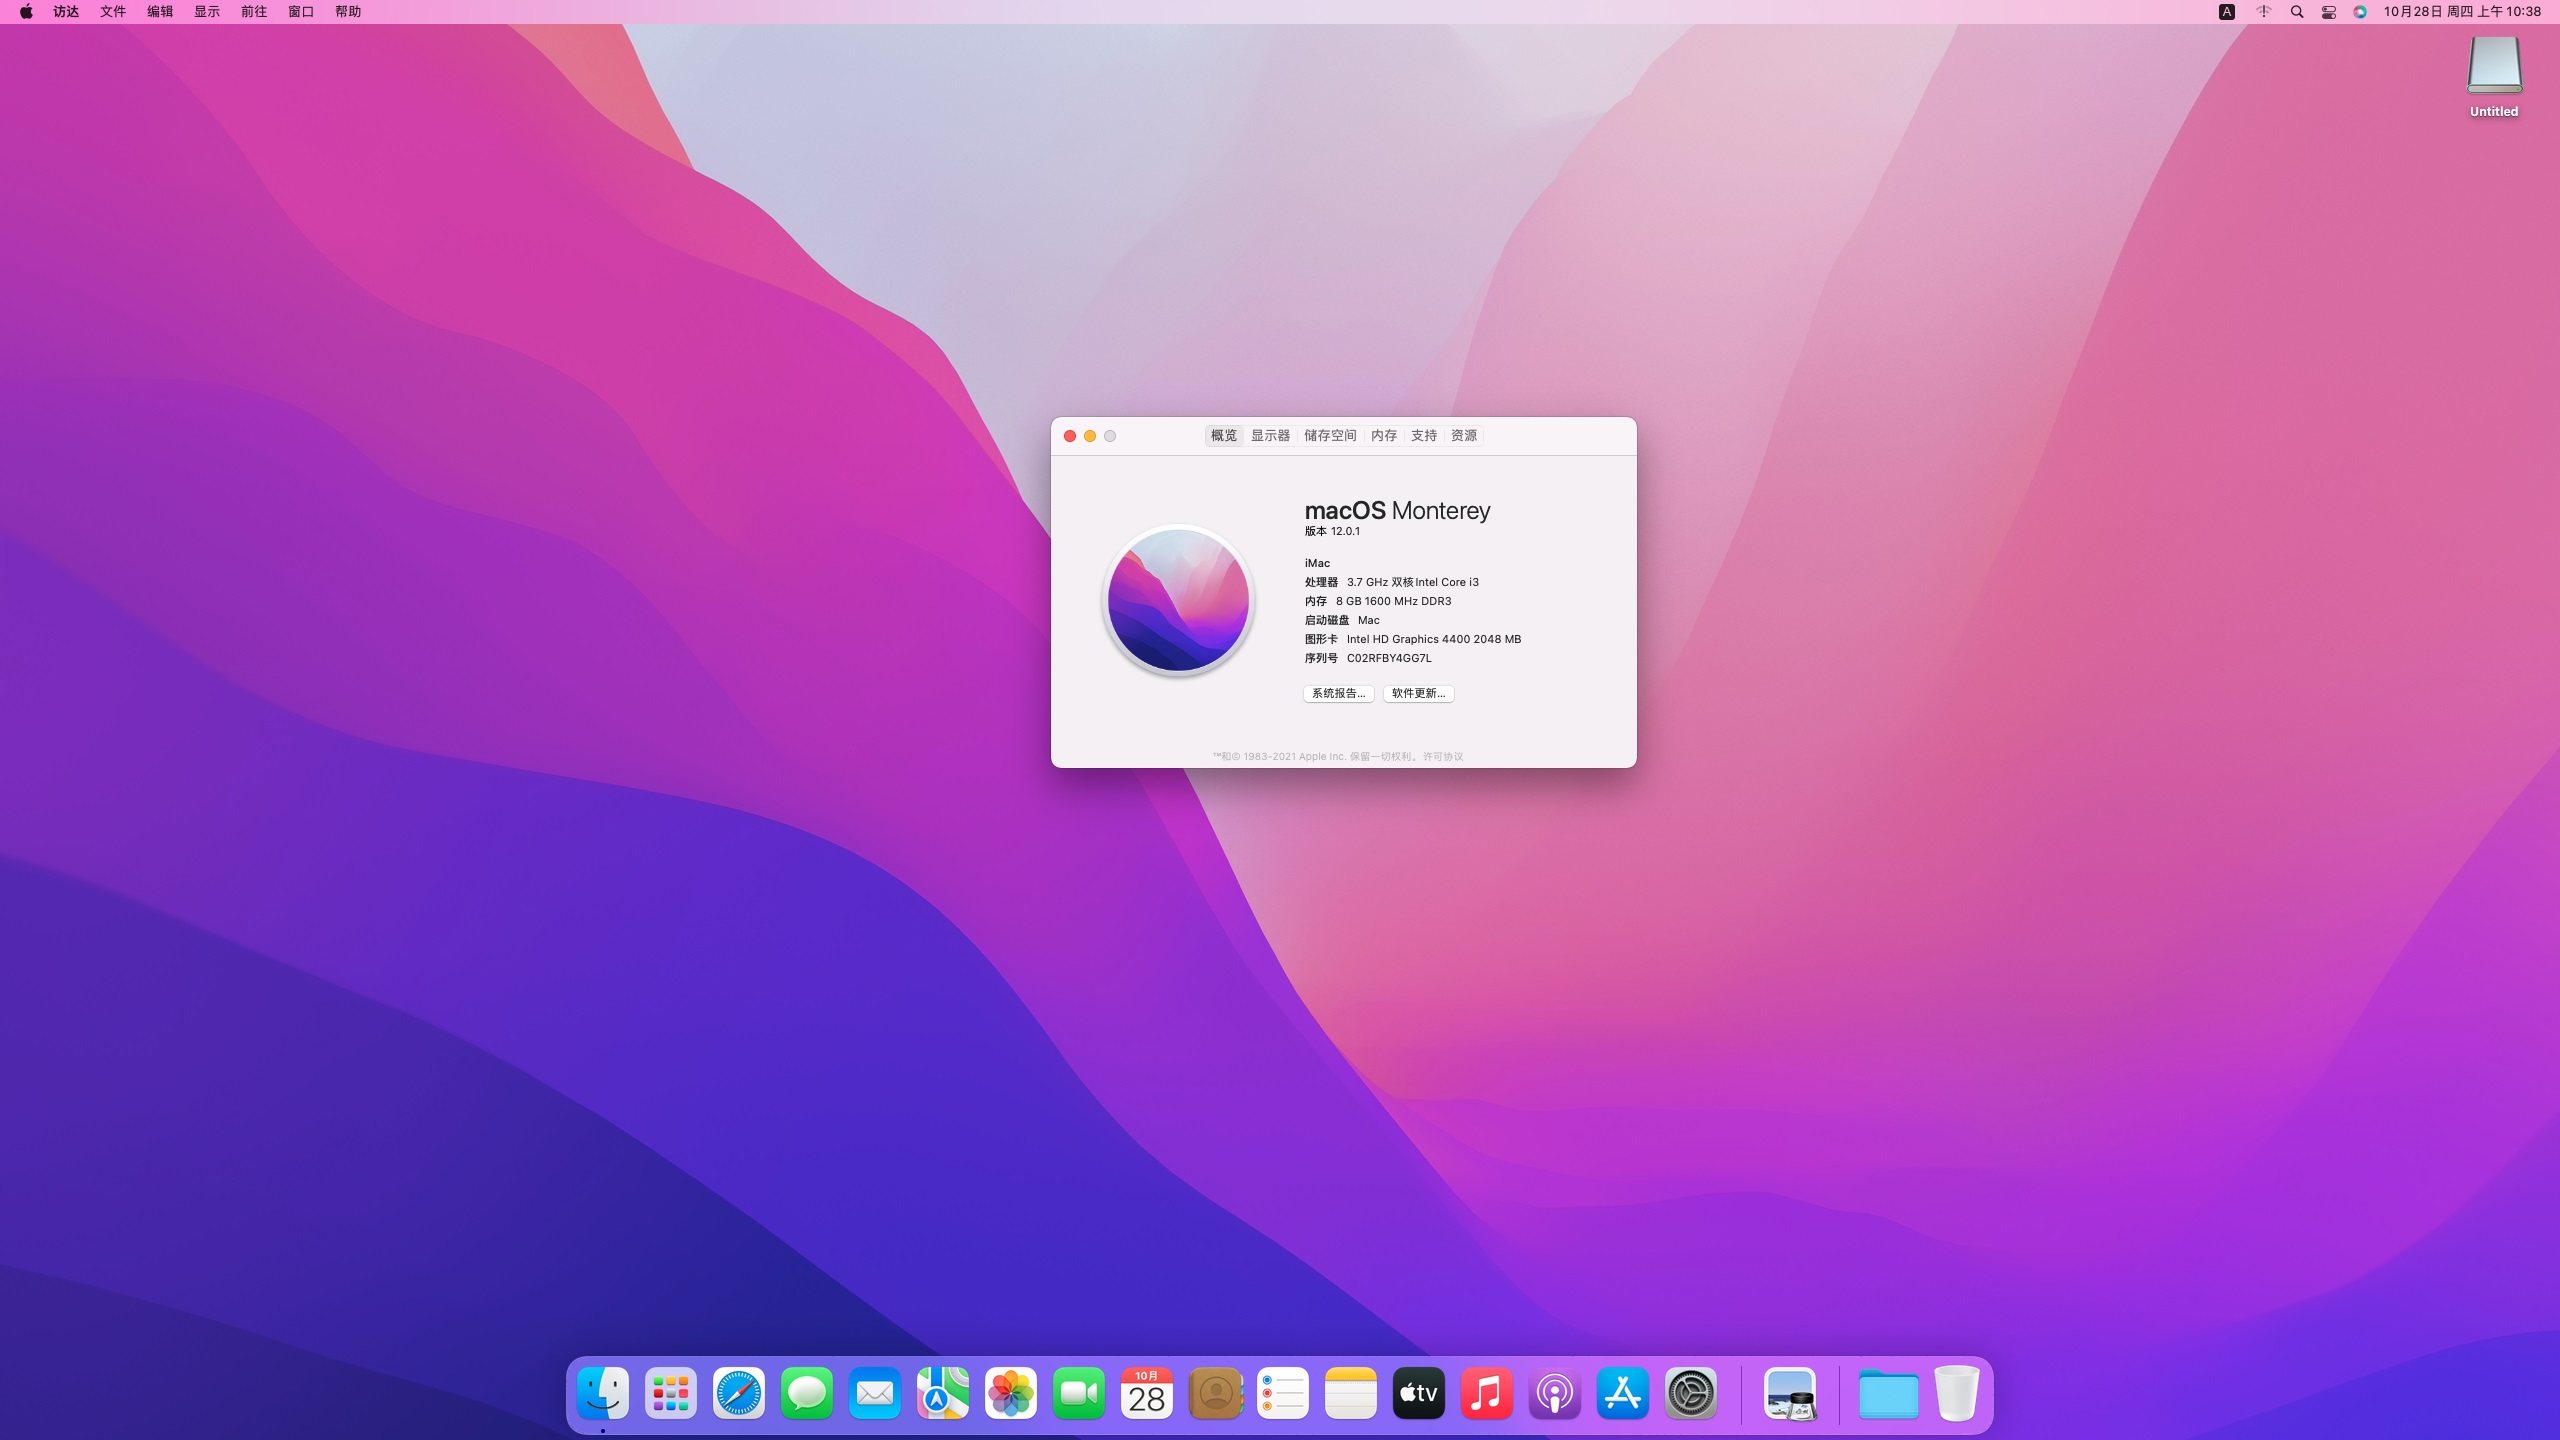Click the 3.7 GHz 双核 Intel Core i3 text
2560x1440 pixels.
coord(1412,582)
